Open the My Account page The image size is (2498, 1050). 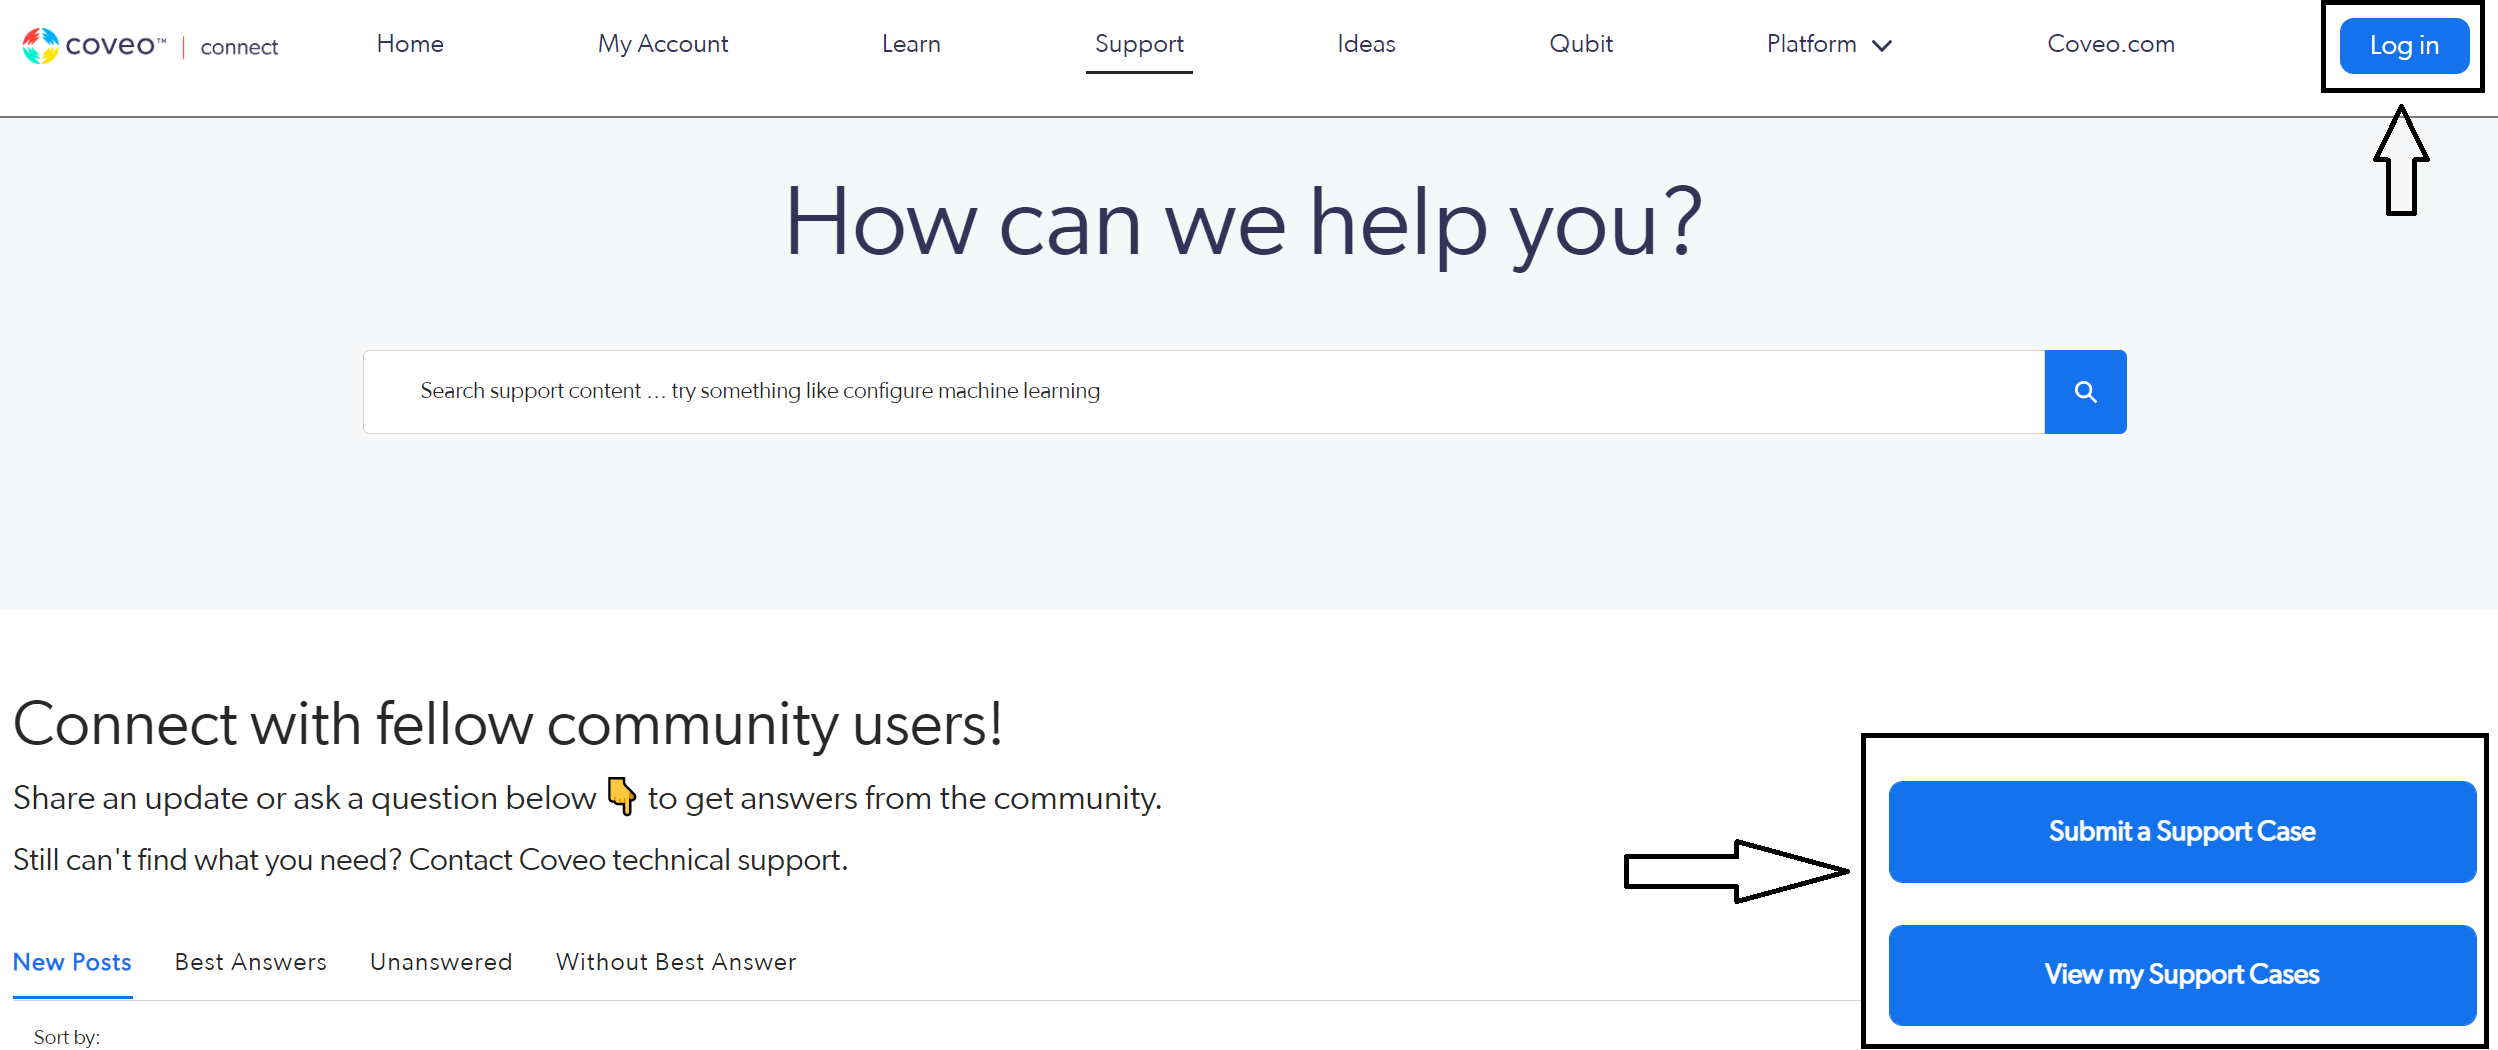(663, 44)
